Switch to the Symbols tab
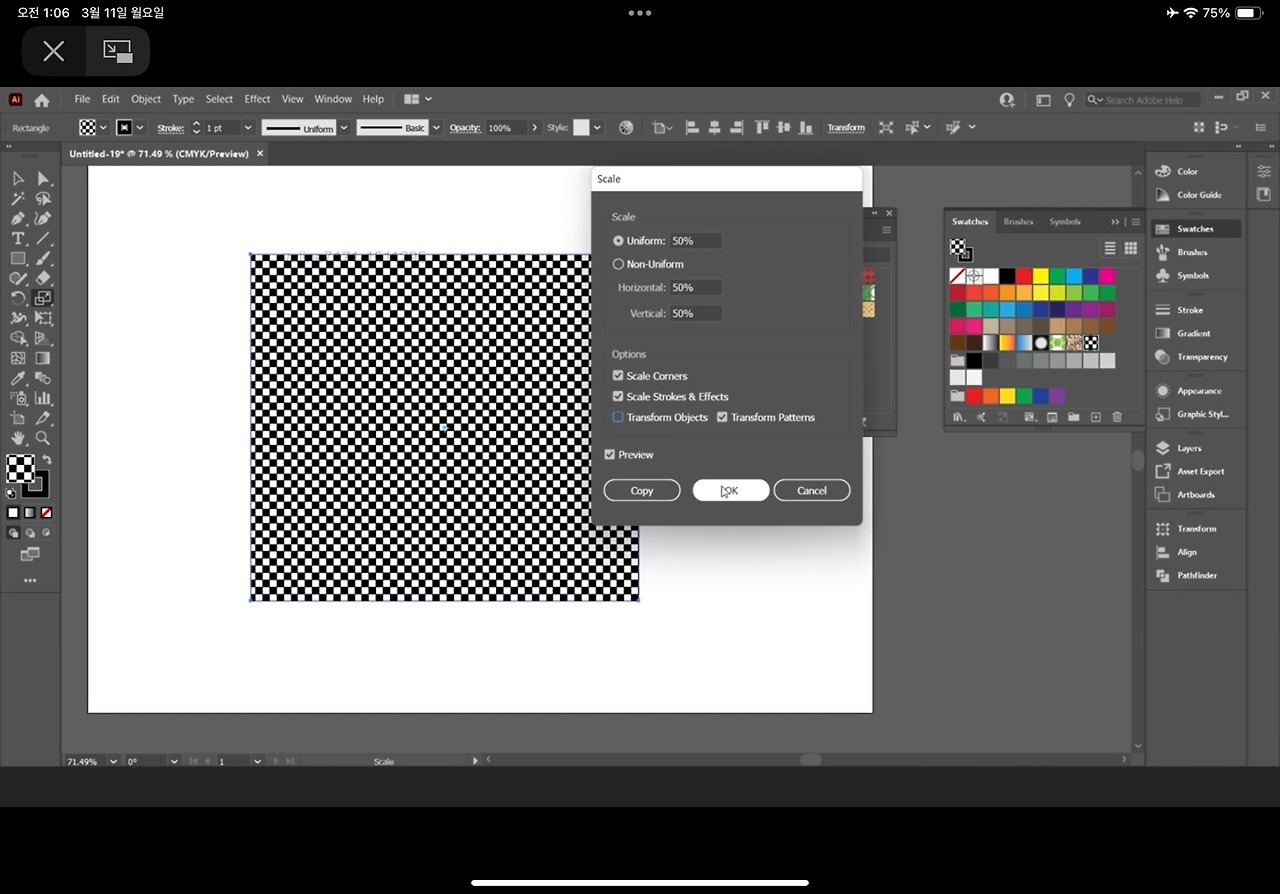The image size is (1280, 894). [x=1065, y=222]
